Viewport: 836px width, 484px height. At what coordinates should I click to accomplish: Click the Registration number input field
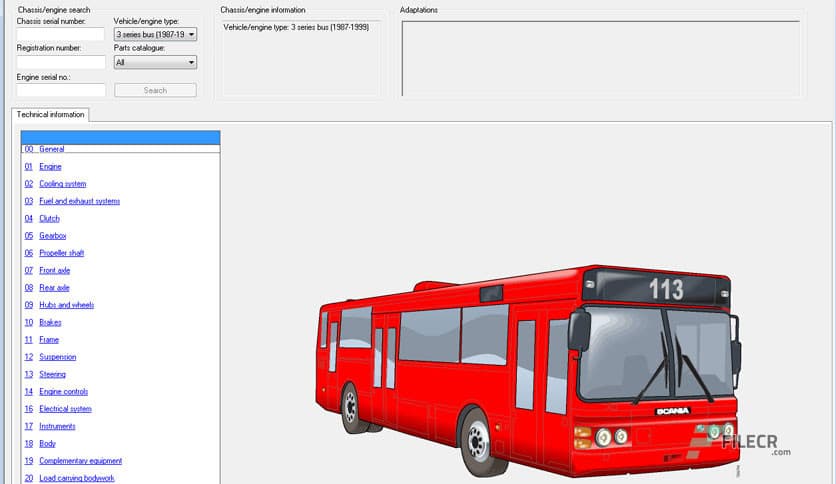tap(61, 62)
